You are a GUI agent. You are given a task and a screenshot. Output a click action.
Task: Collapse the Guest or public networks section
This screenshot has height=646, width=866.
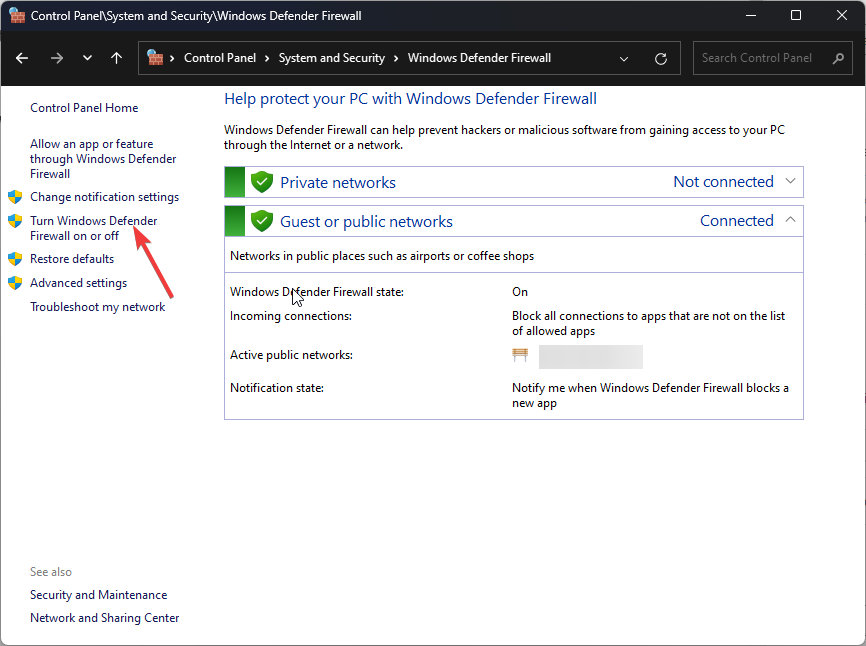tap(790, 220)
